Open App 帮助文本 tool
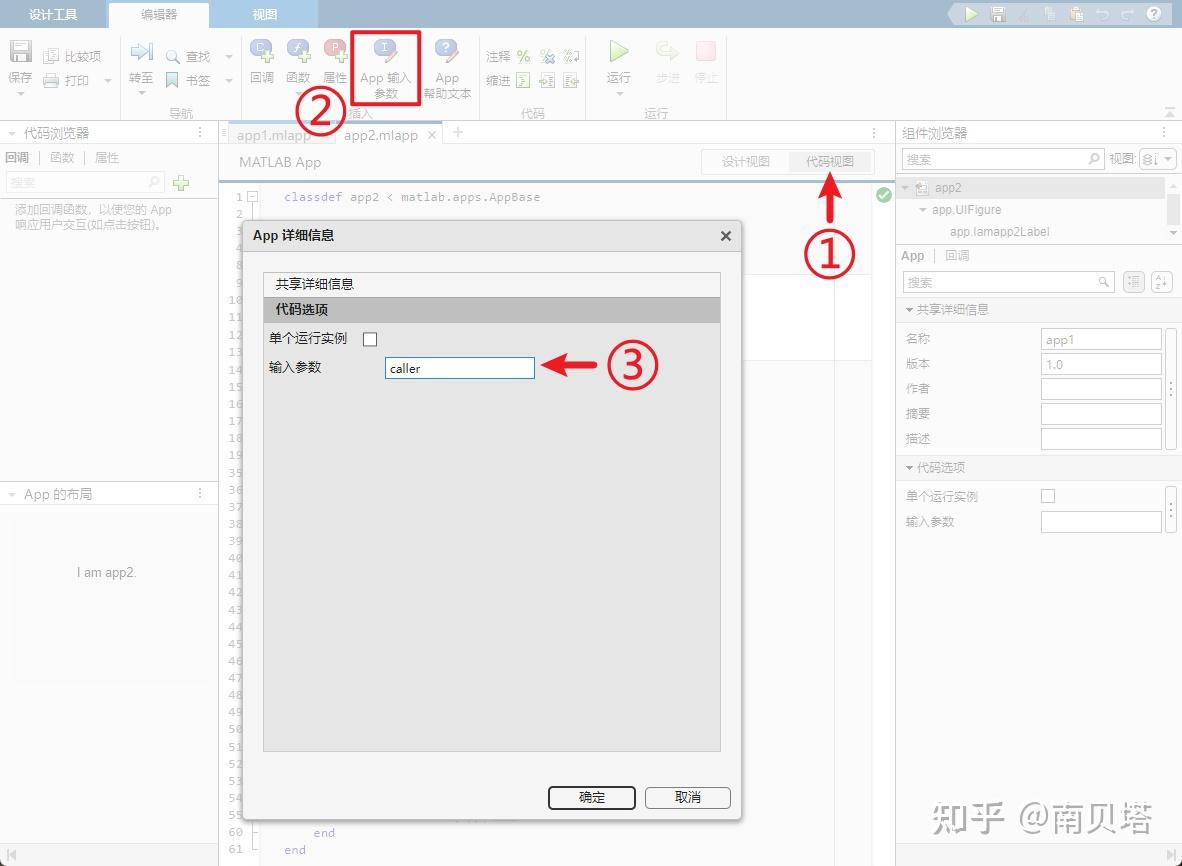This screenshot has width=1182, height=866. point(447,67)
